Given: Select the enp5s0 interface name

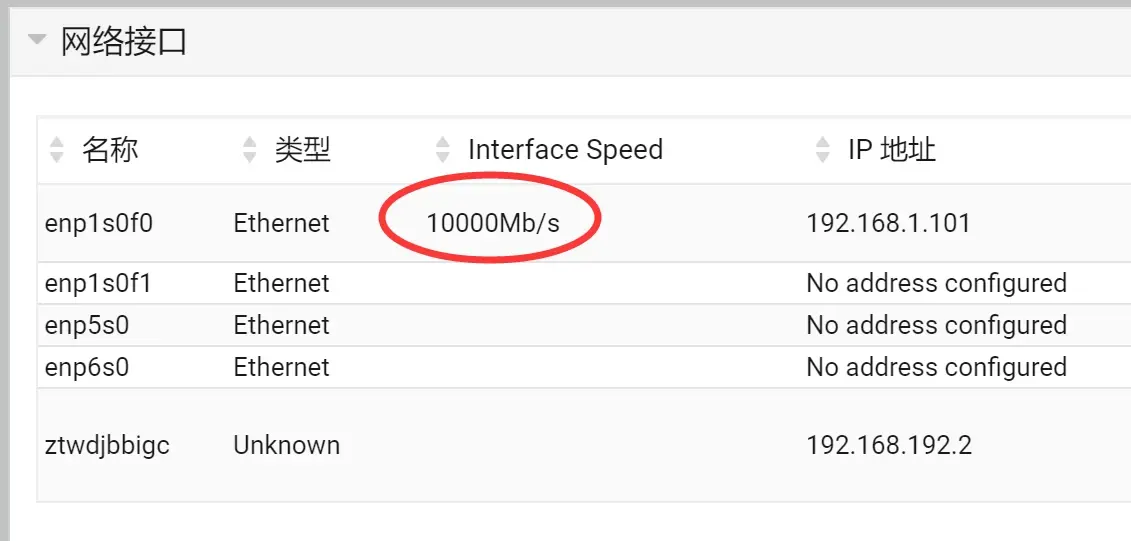Looking at the screenshot, I should 87,325.
